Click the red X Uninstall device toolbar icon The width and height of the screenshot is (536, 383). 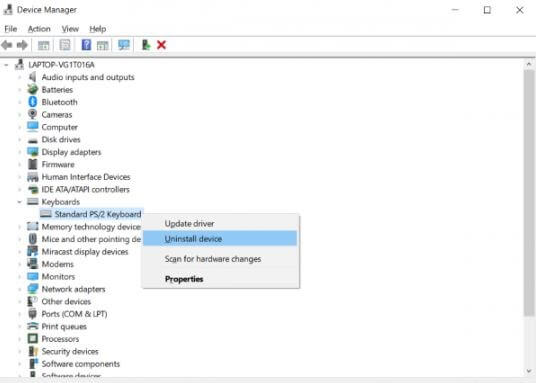click(161, 45)
